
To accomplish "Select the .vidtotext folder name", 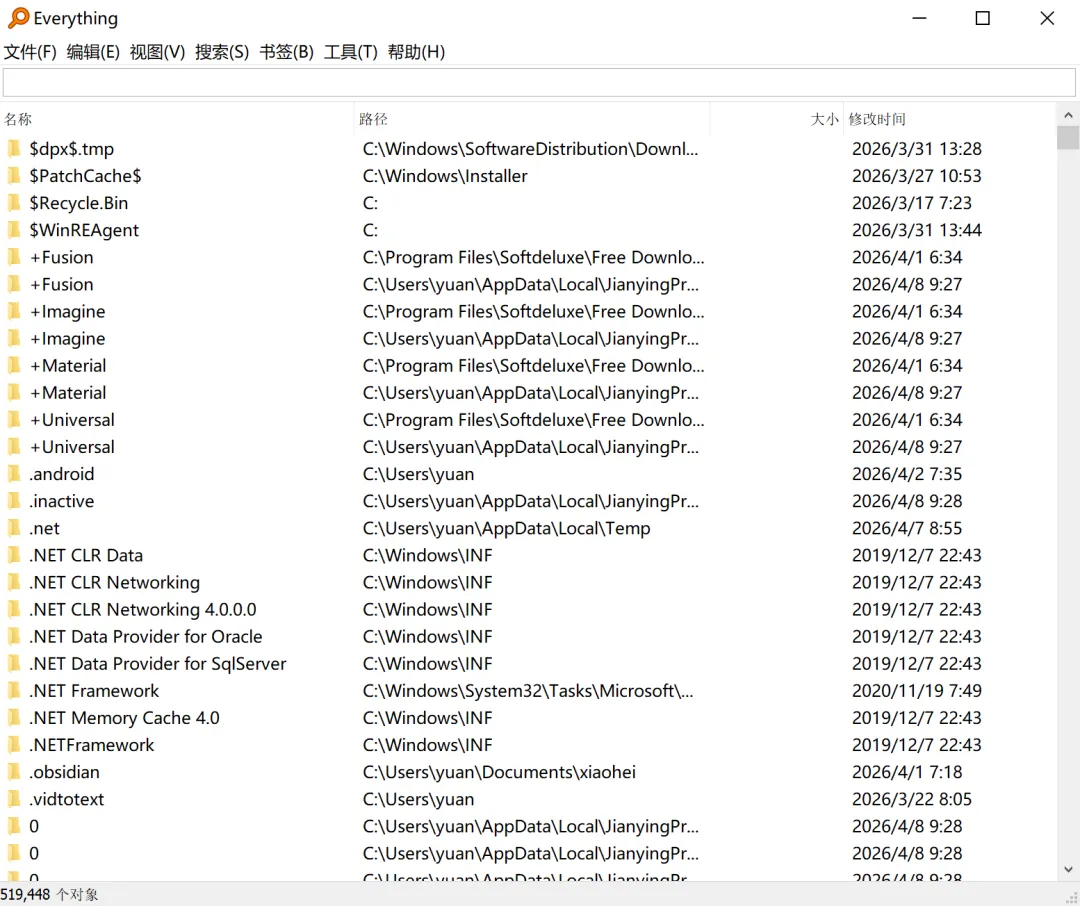I will point(66,799).
